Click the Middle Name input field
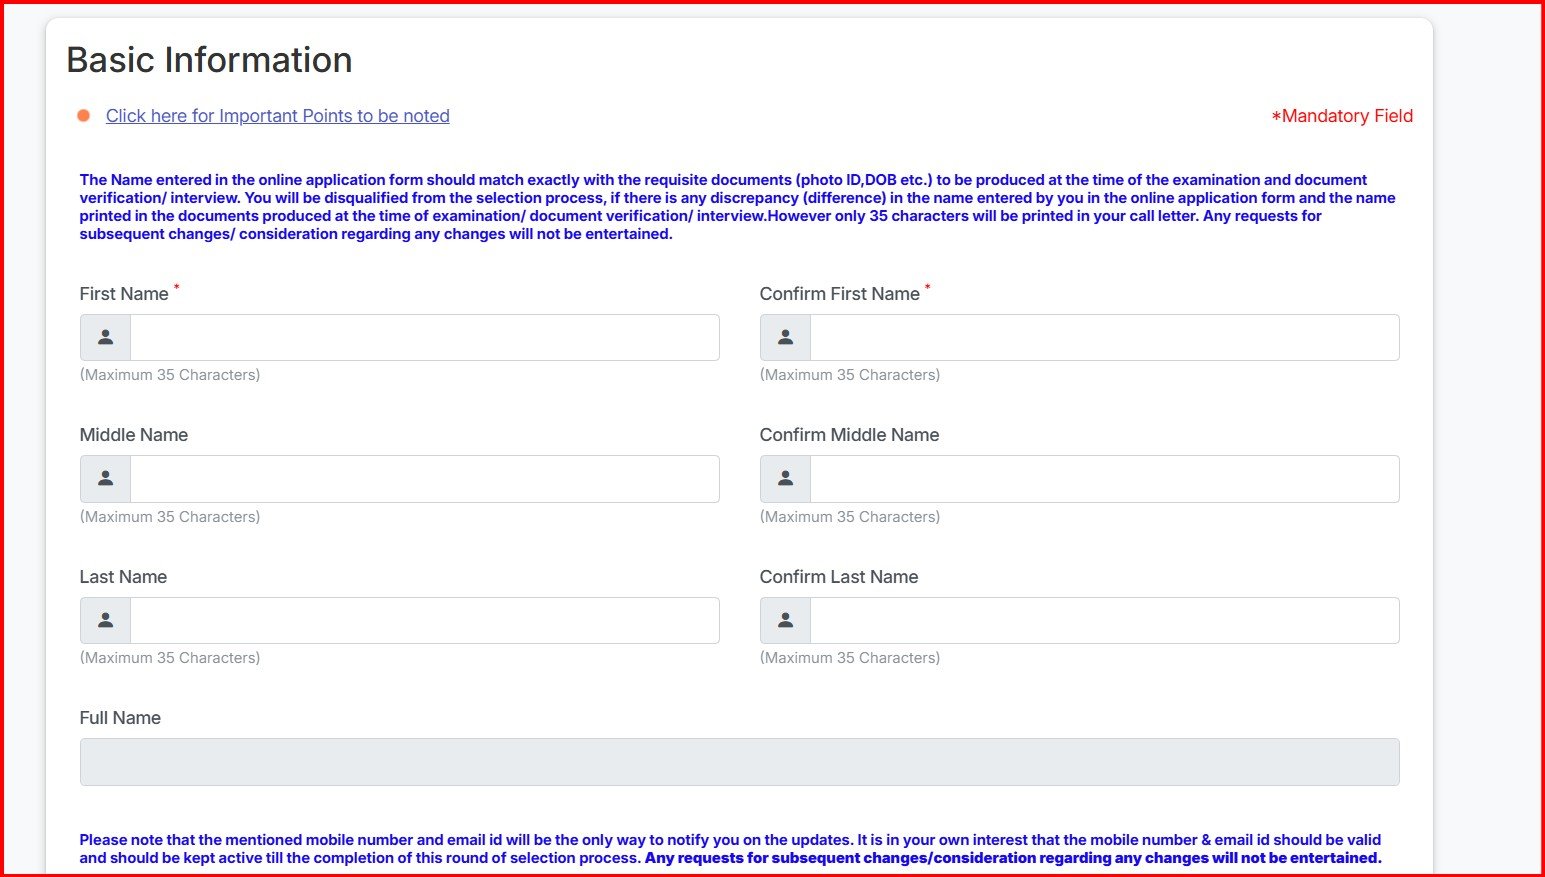1545x877 pixels. click(x=424, y=479)
